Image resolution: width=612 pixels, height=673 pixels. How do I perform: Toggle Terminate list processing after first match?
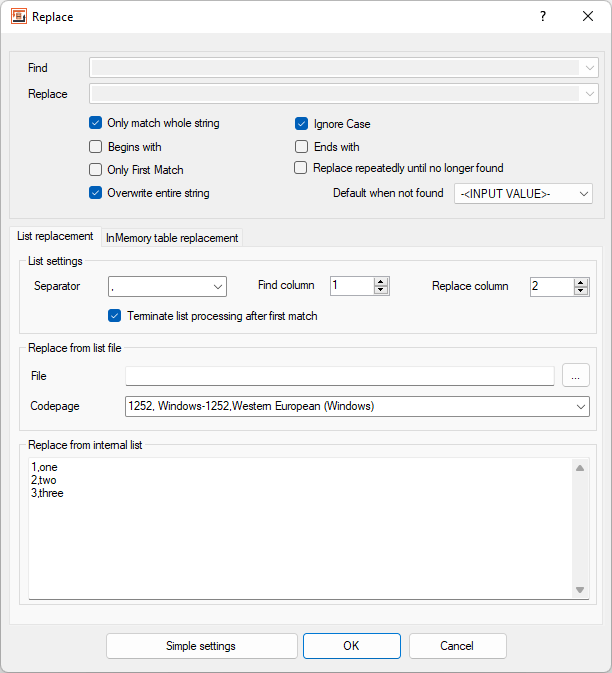(116, 316)
